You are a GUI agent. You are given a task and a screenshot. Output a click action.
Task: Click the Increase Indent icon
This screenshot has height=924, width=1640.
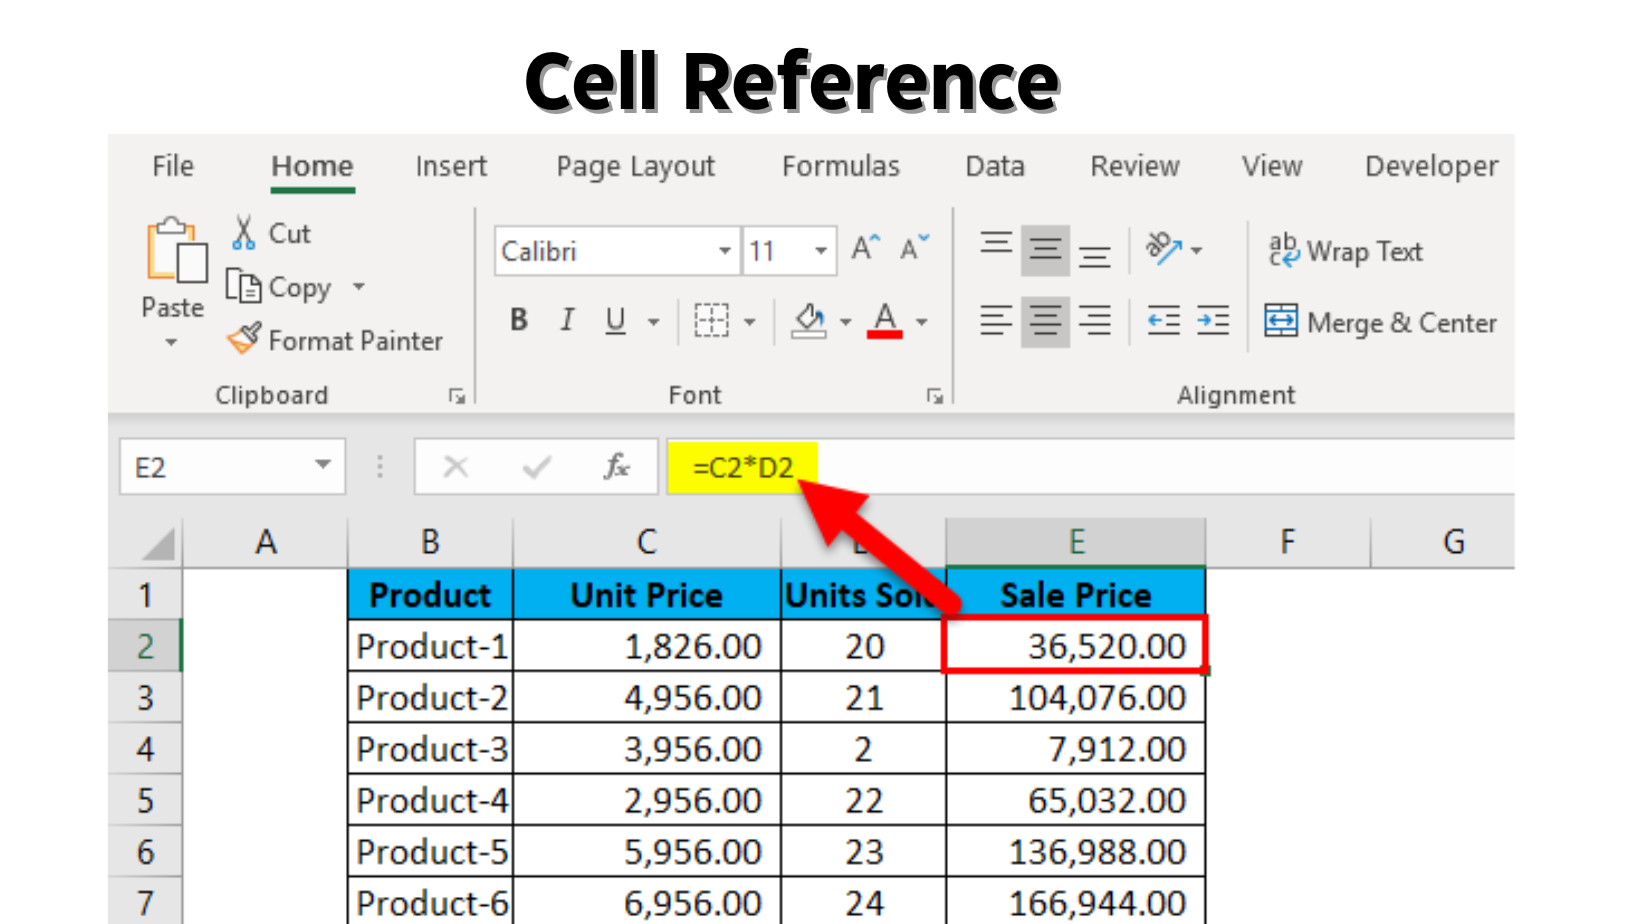[1212, 321]
